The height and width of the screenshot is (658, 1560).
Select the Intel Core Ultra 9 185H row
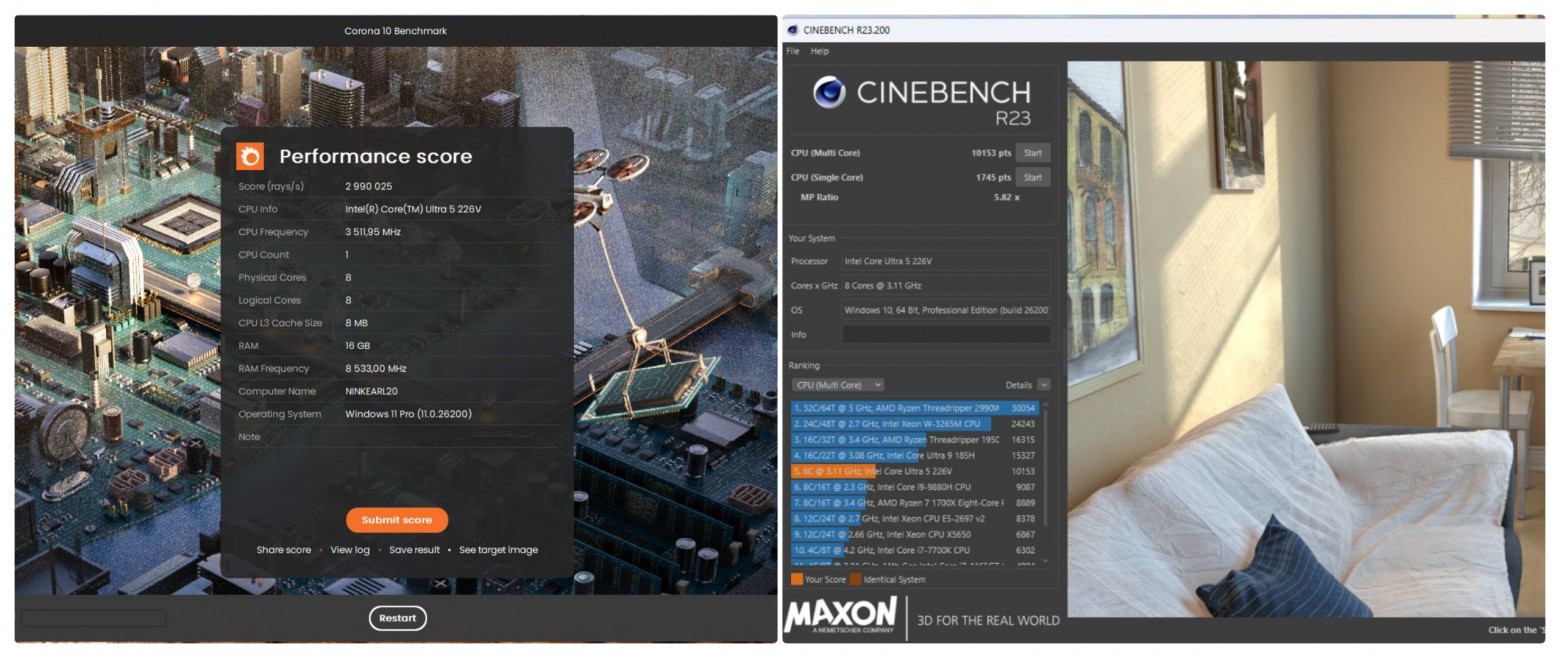(915, 455)
